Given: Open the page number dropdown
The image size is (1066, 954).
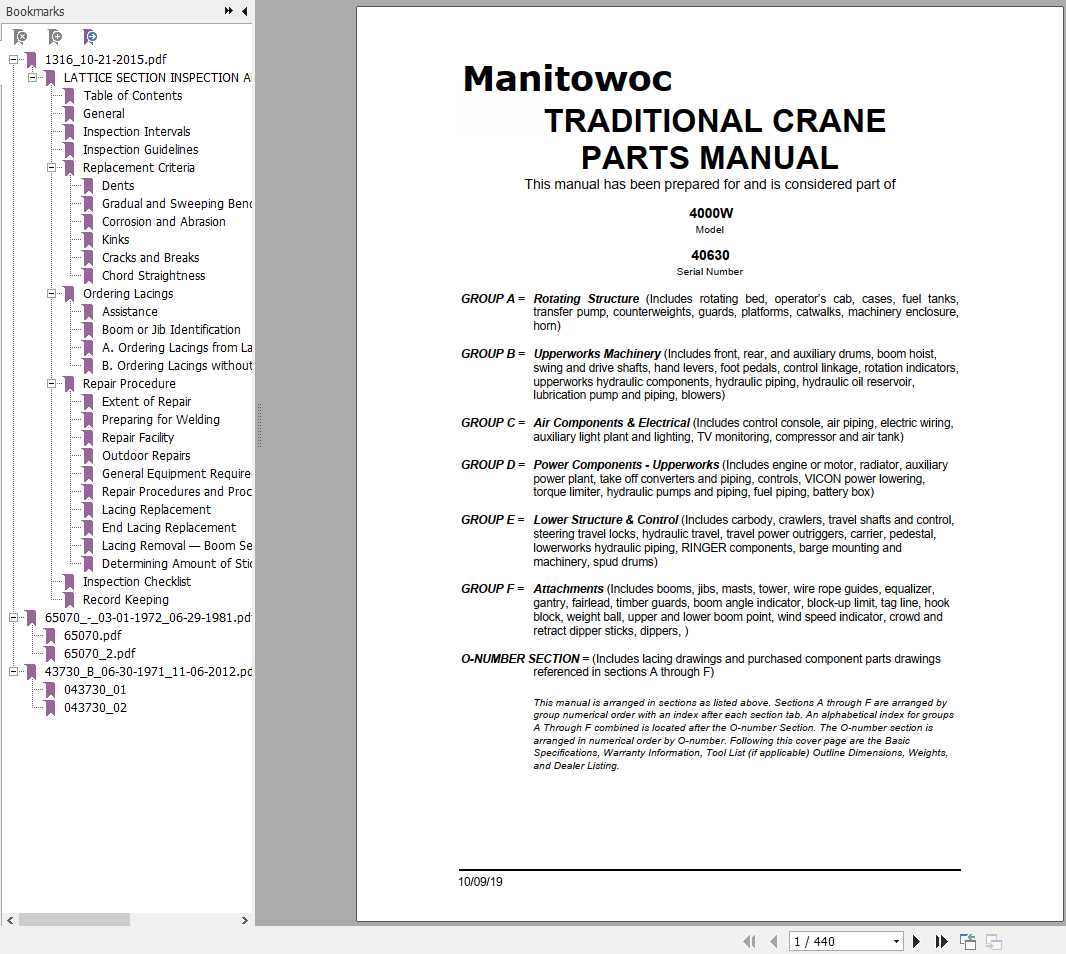Looking at the screenshot, I should click(895, 941).
